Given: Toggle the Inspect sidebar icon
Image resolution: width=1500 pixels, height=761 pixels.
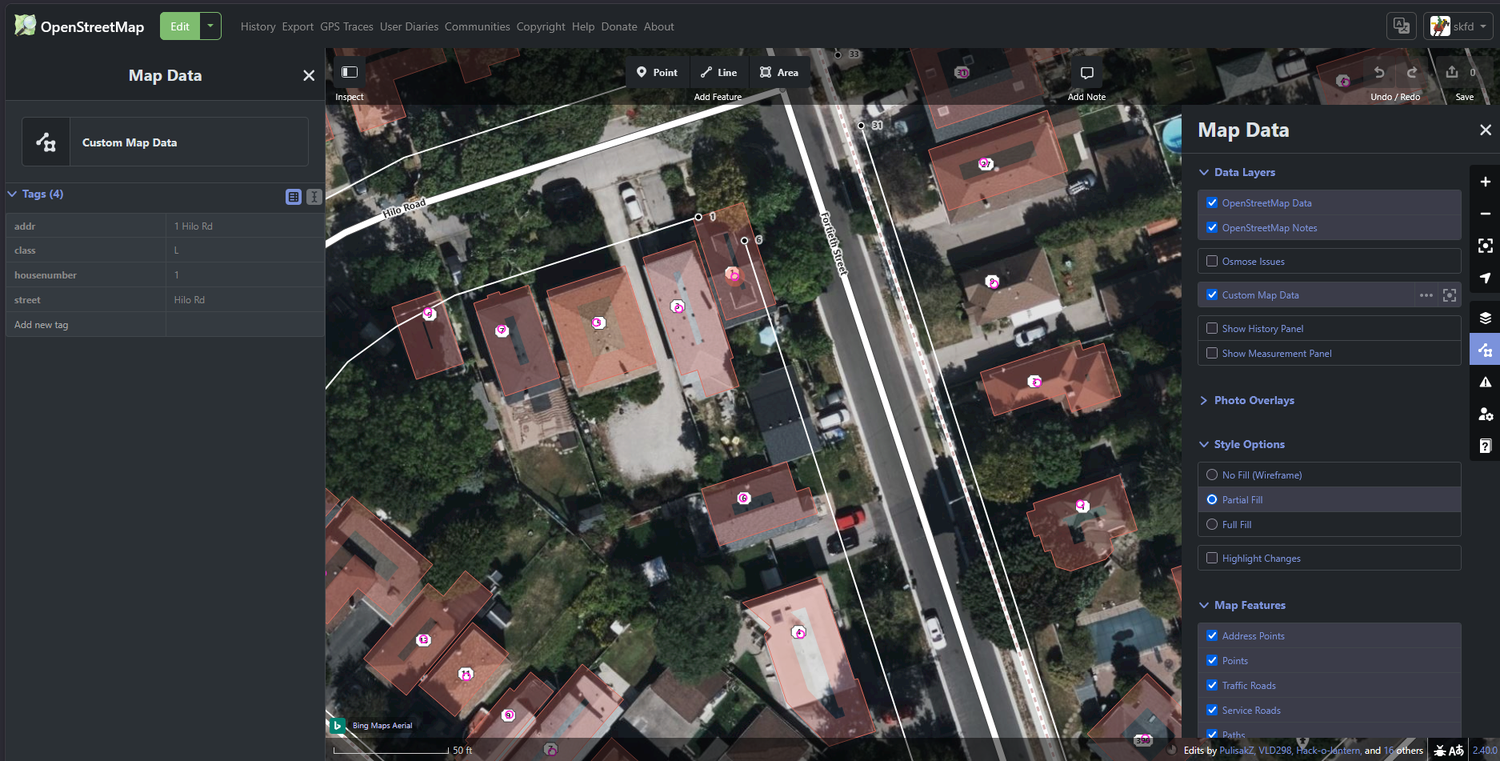Looking at the screenshot, I should [349, 72].
